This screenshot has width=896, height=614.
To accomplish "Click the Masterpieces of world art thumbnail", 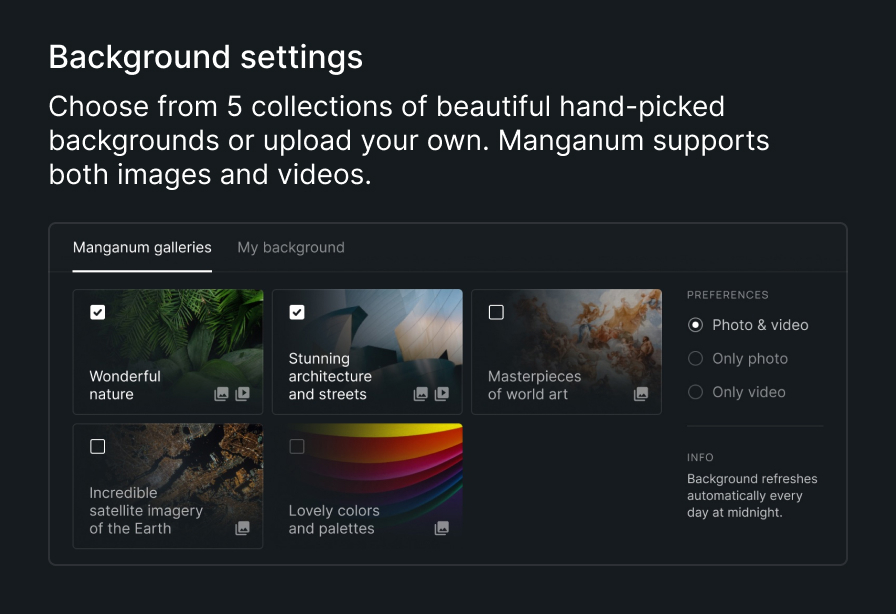I will coord(566,330).
